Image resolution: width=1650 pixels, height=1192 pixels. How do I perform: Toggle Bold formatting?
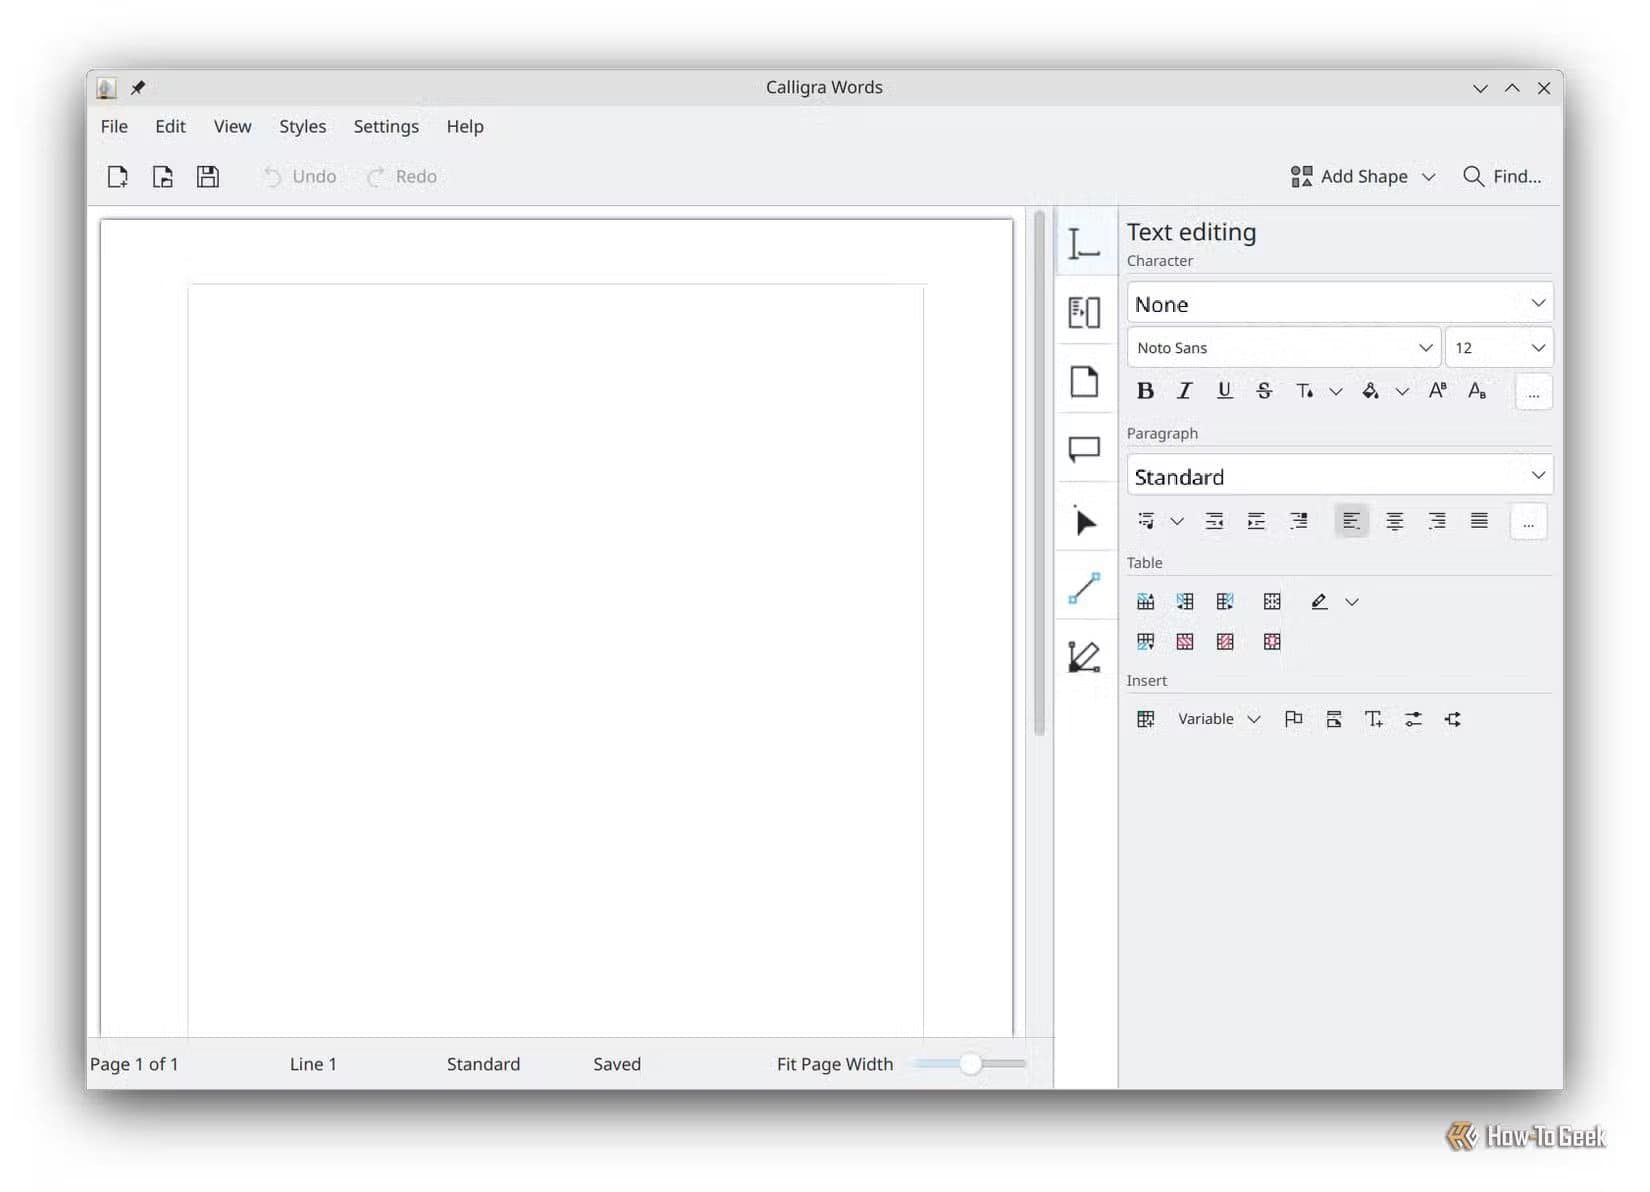(x=1146, y=391)
